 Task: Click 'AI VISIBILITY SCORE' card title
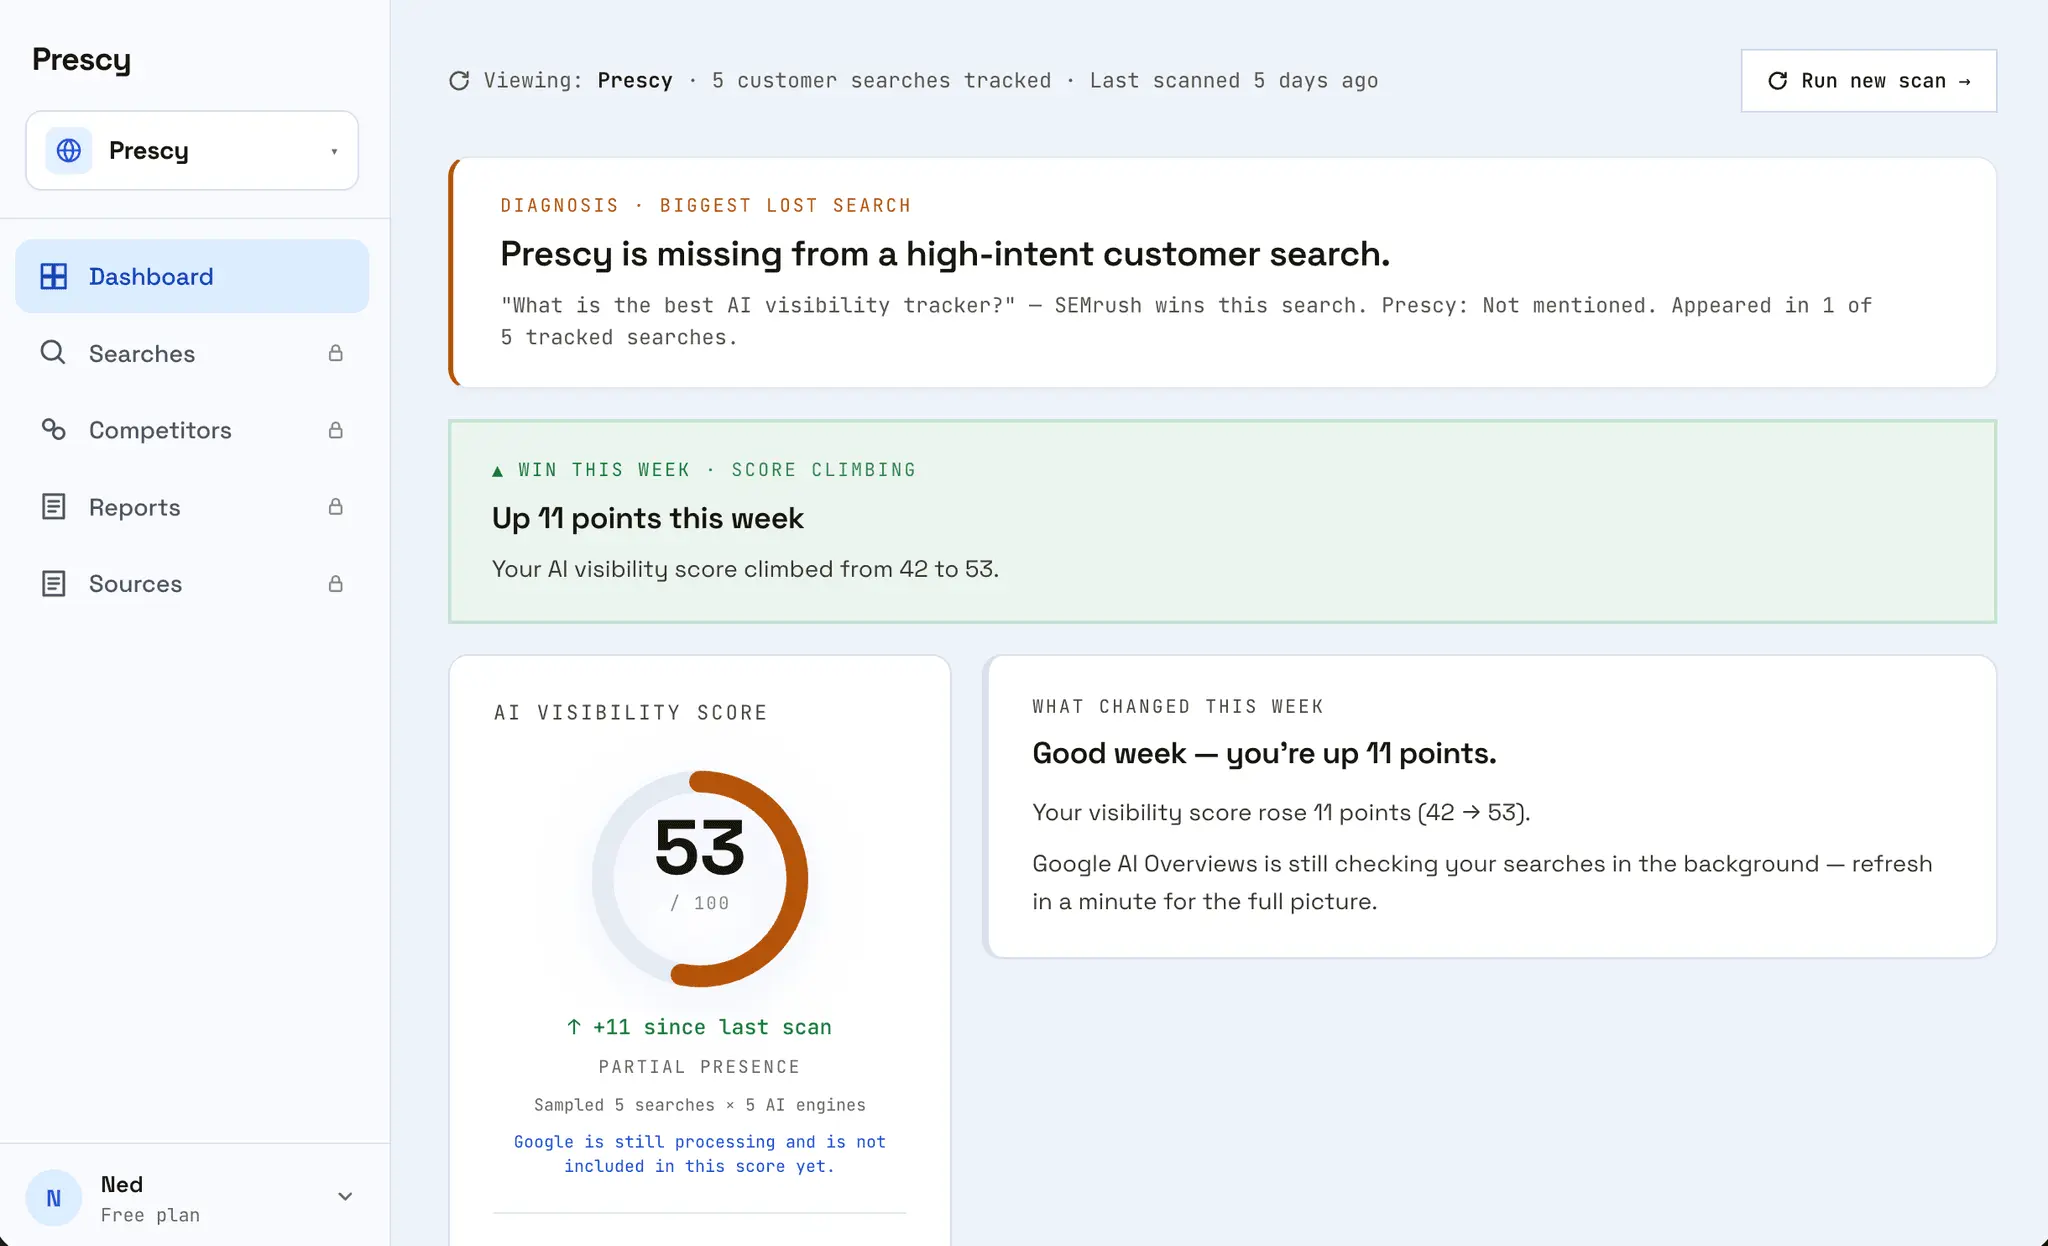[631, 713]
